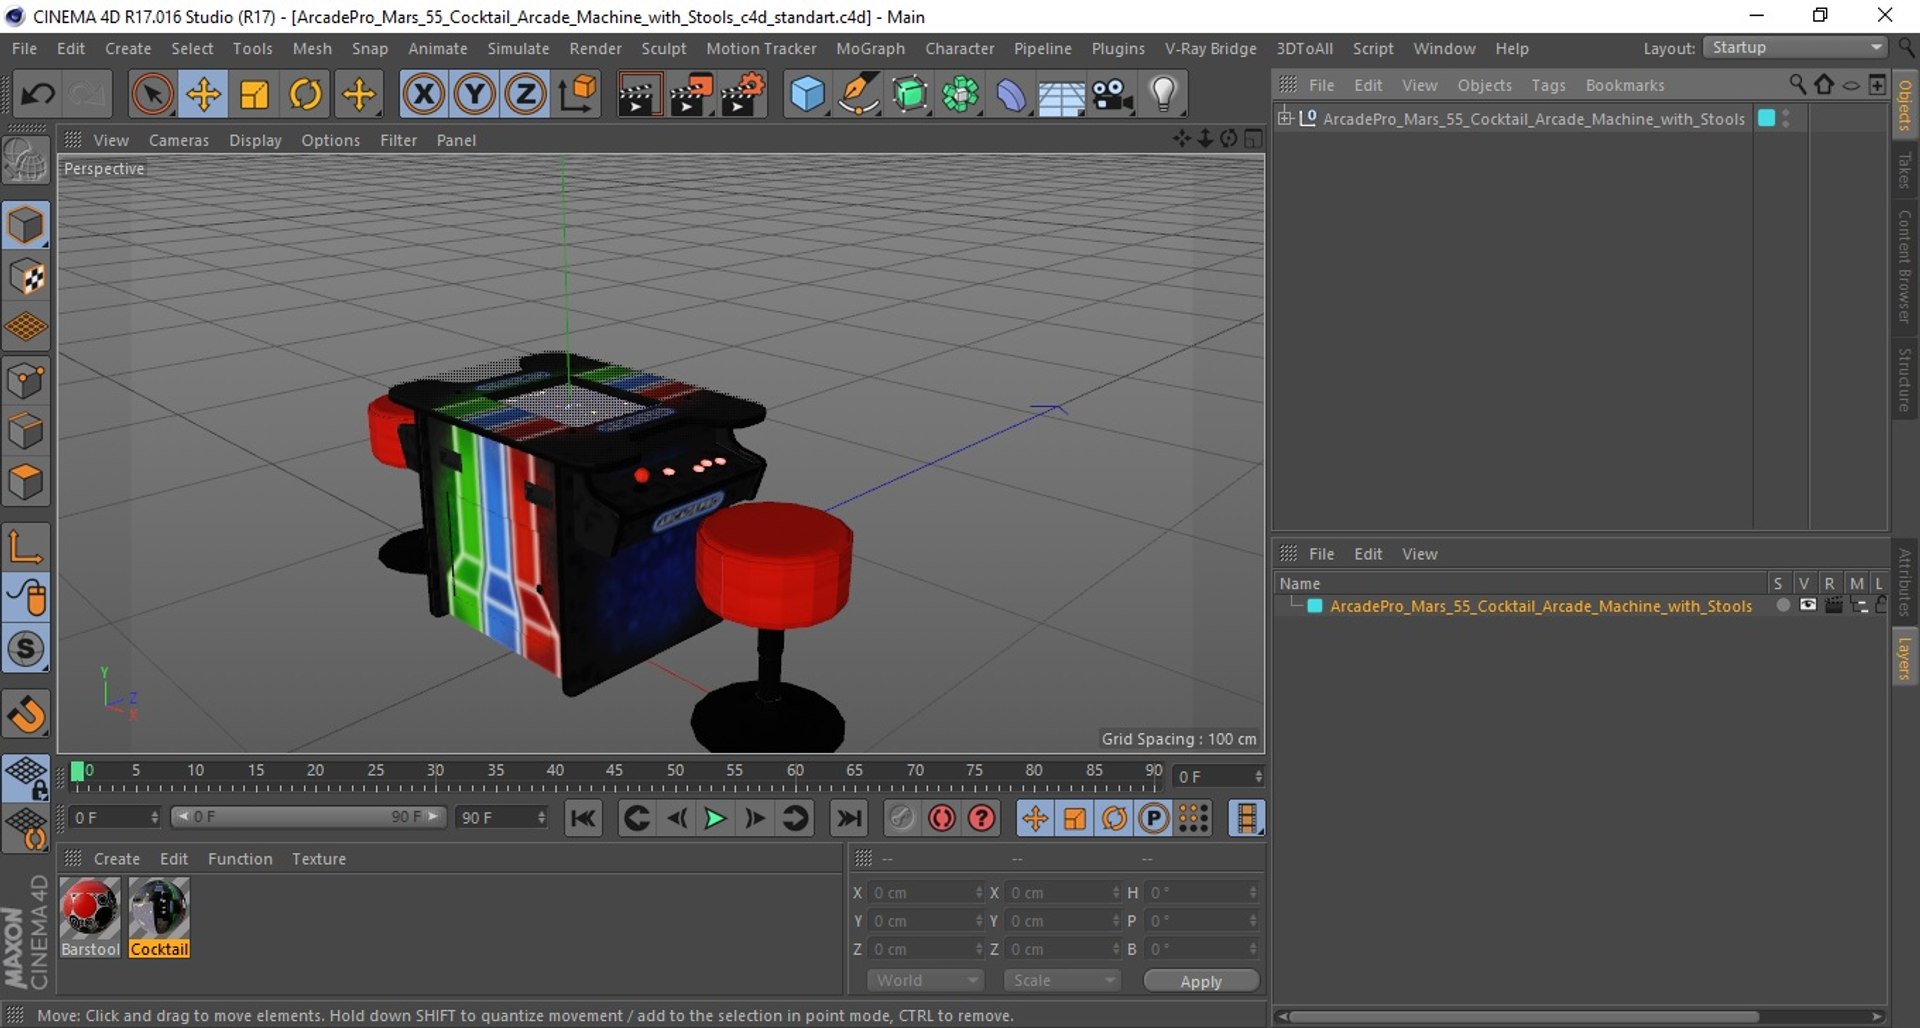Open the MoGraph menu
Image resolution: width=1920 pixels, height=1028 pixels.
870,48
